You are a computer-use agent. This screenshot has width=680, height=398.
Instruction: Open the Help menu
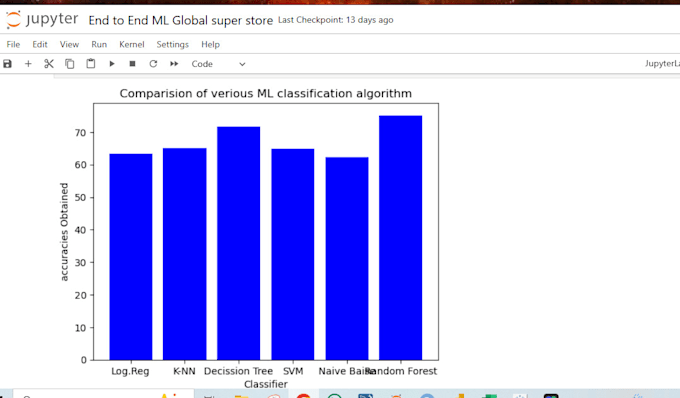pos(210,44)
